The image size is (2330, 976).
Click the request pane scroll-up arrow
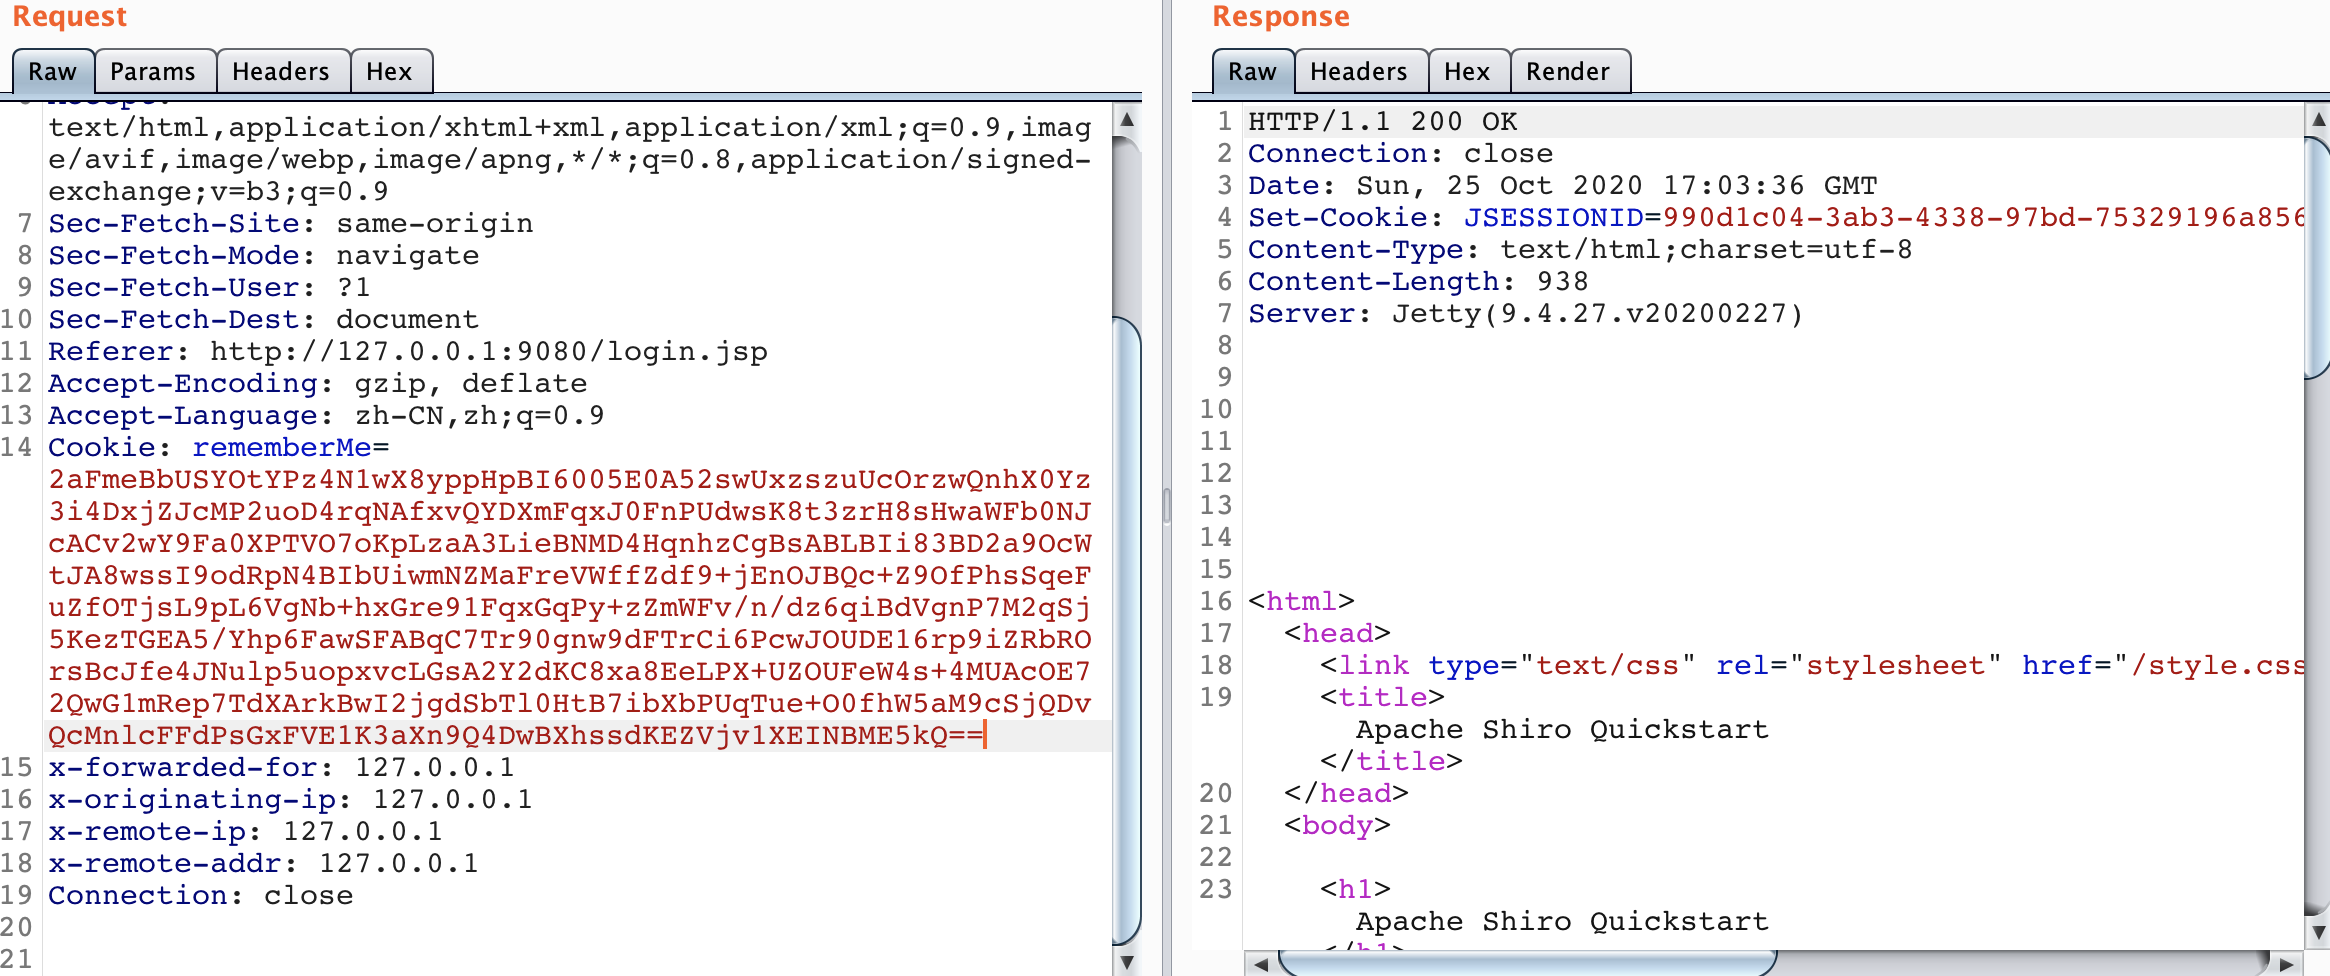1127,120
